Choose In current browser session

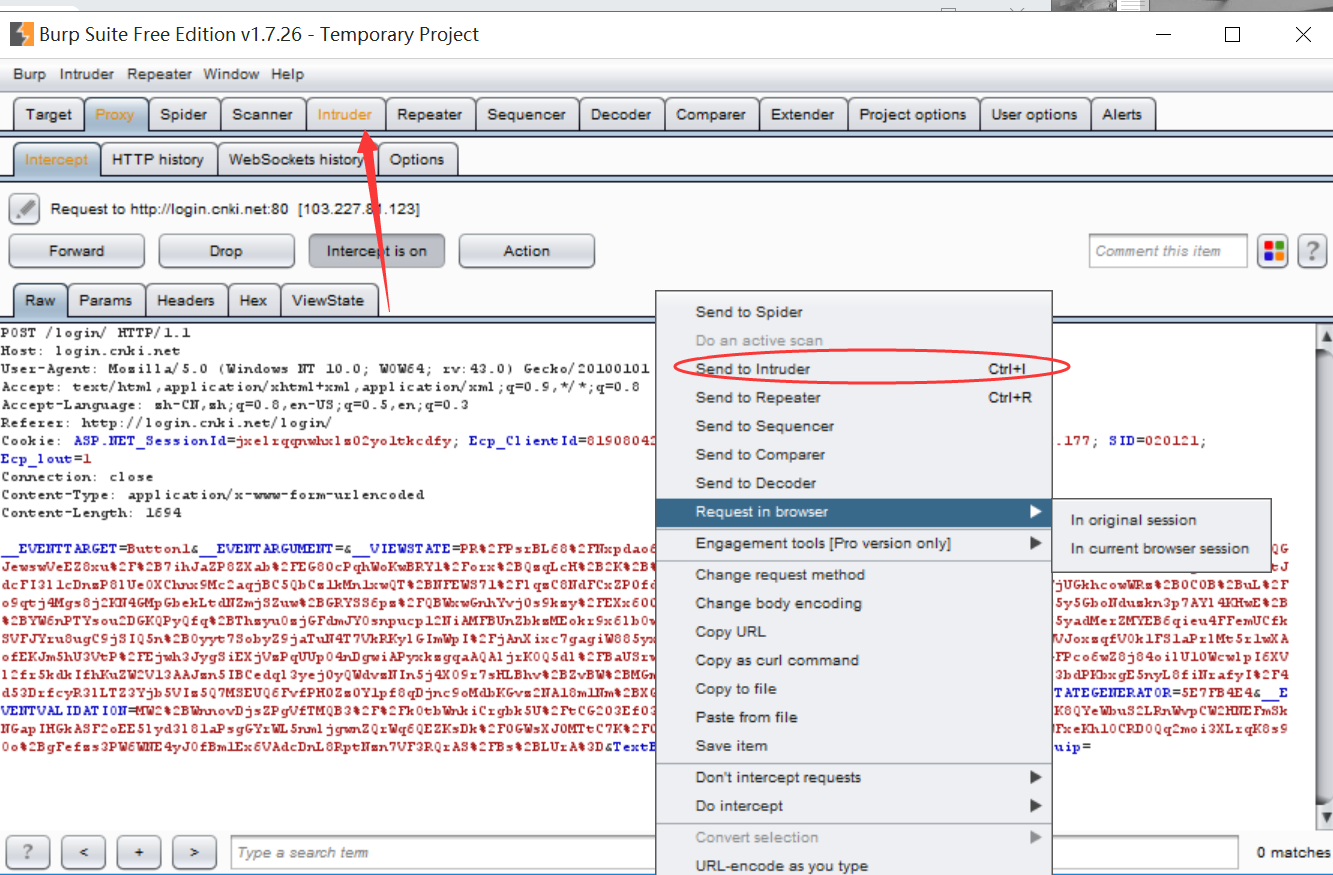click(x=1161, y=548)
